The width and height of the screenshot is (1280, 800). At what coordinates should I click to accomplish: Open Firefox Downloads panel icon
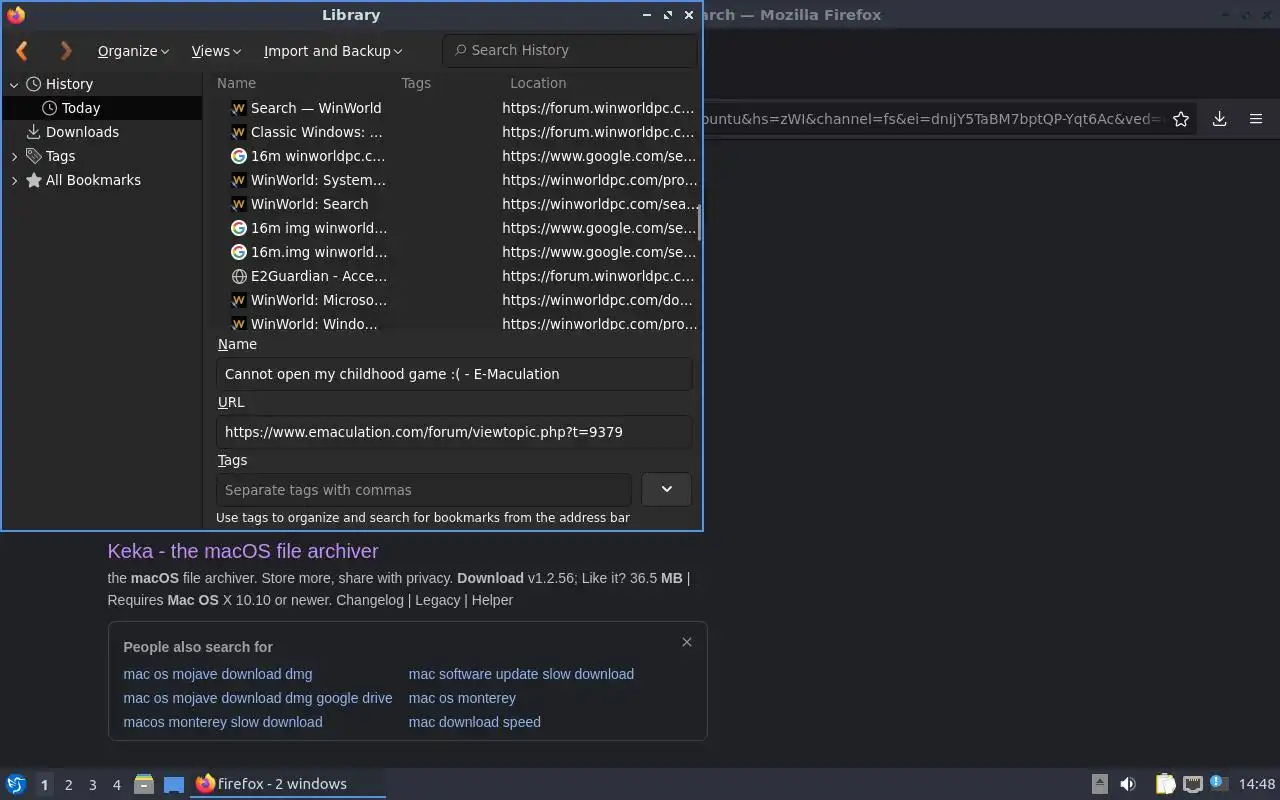tap(1220, 119)
